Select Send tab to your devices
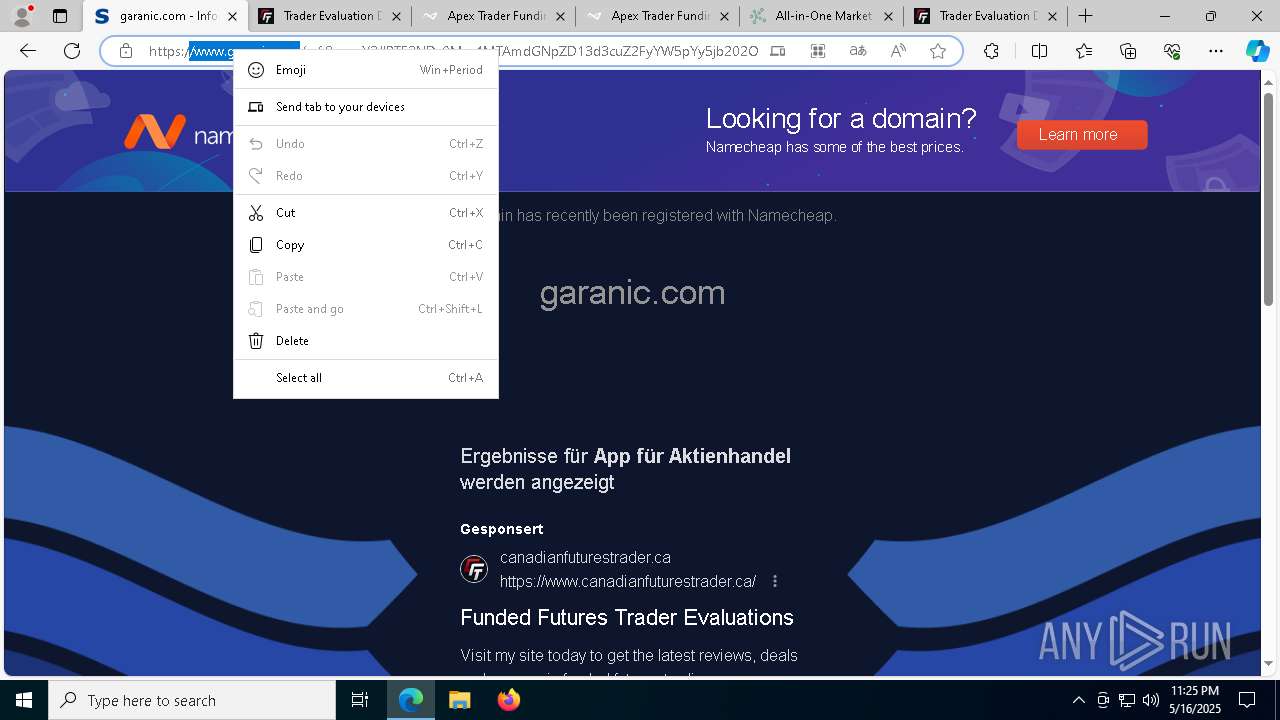Image resolution: width=1280 pixels, height=720 pixels. pos(366,107)
